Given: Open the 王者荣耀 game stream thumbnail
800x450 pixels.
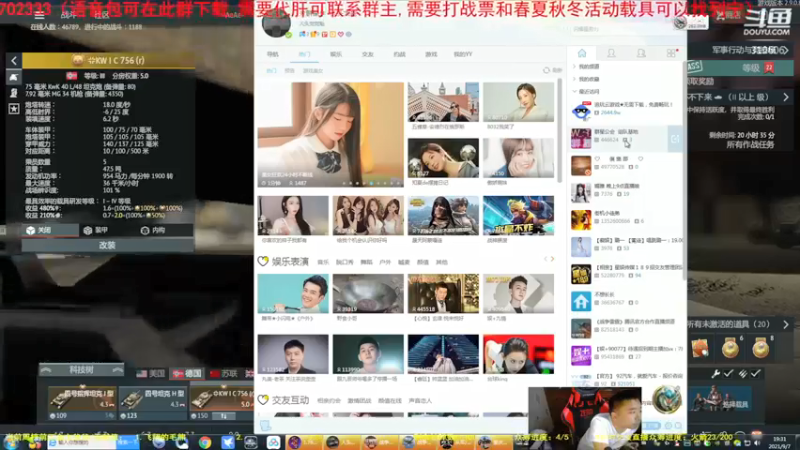Looking at the screenshot, I should (x=518, y=215).
